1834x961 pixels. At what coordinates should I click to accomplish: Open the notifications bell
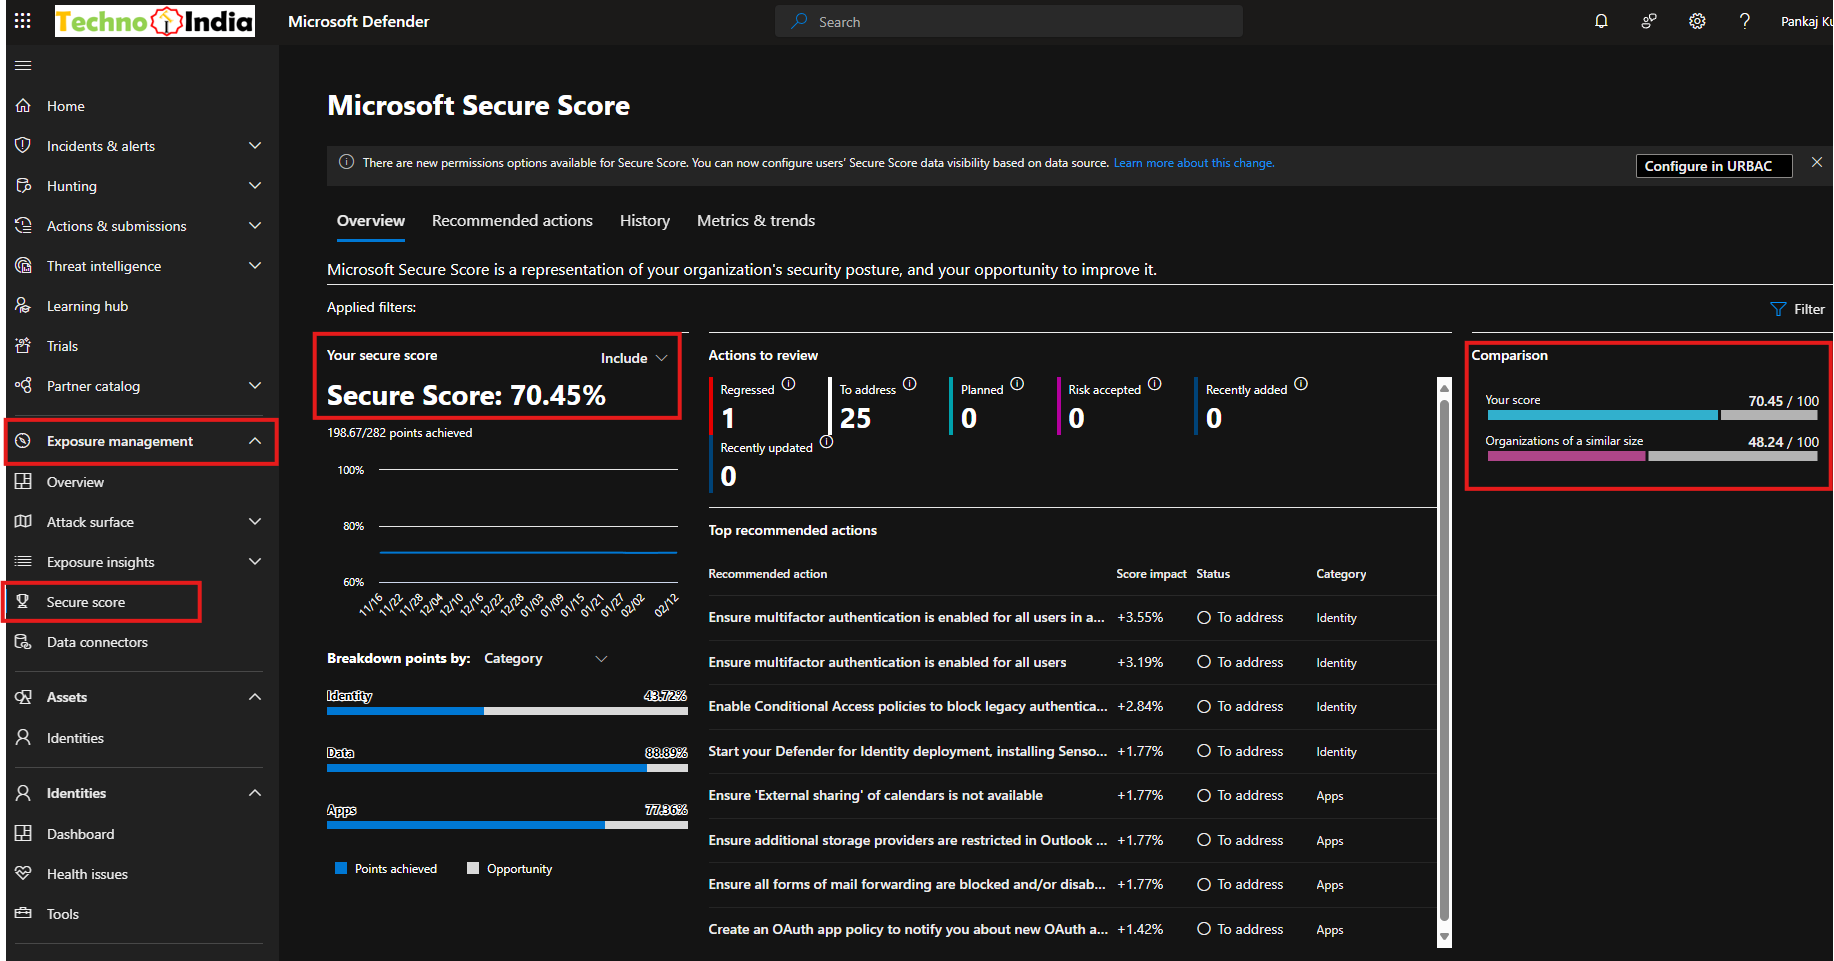click(x=1601, y=20)
